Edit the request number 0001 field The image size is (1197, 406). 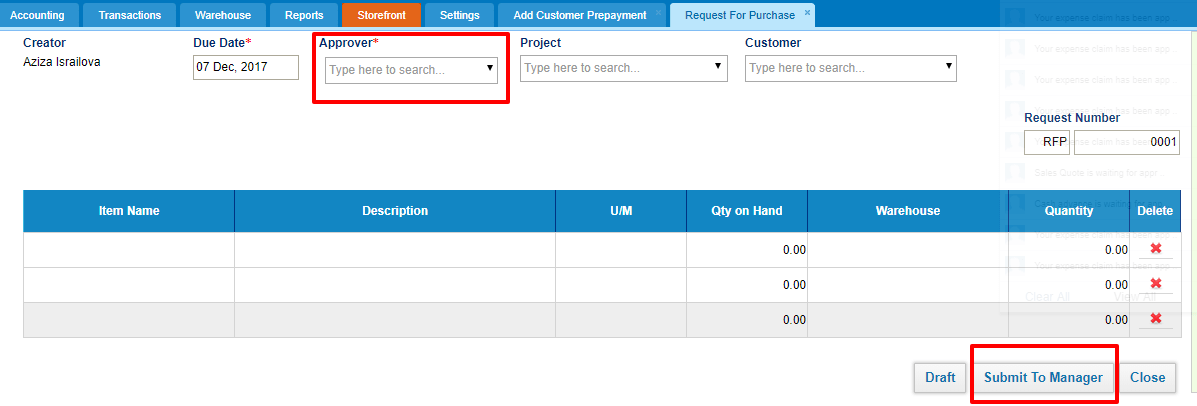click(1127, 141)
